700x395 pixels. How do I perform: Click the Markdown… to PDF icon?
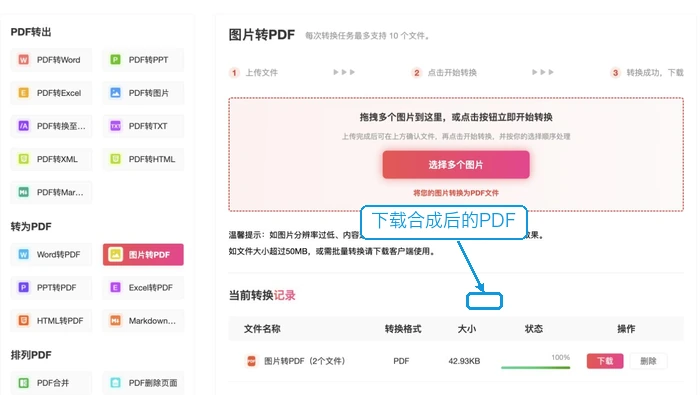coord(115,320)
